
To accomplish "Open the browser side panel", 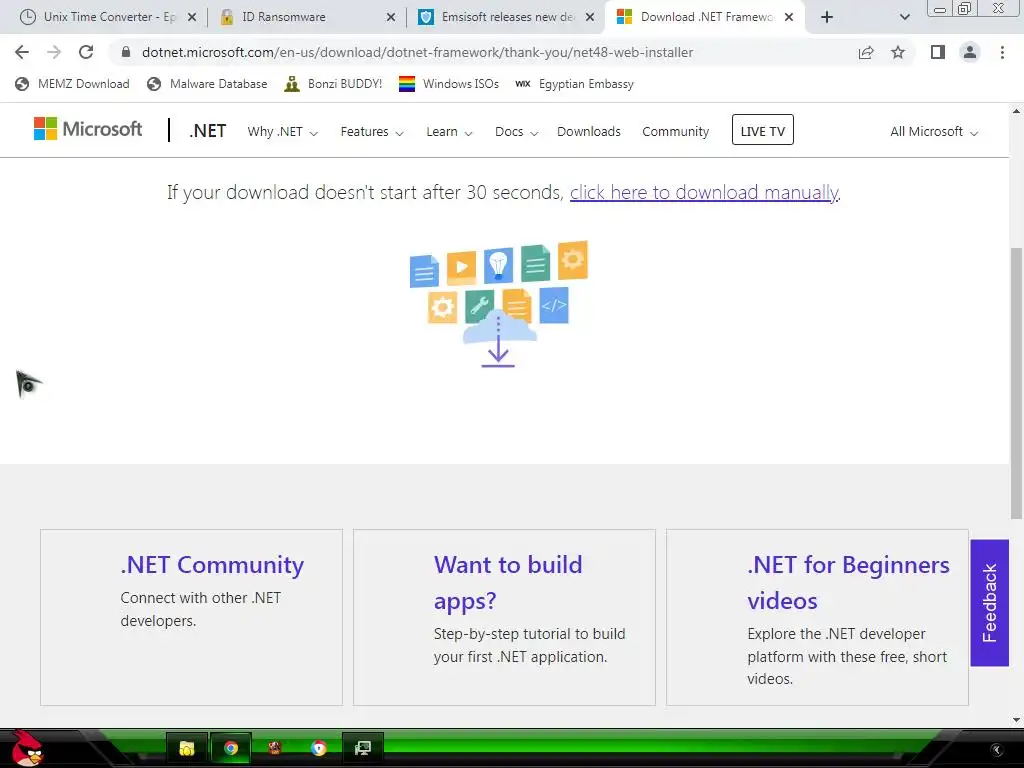I will click(x=938, y=52).
